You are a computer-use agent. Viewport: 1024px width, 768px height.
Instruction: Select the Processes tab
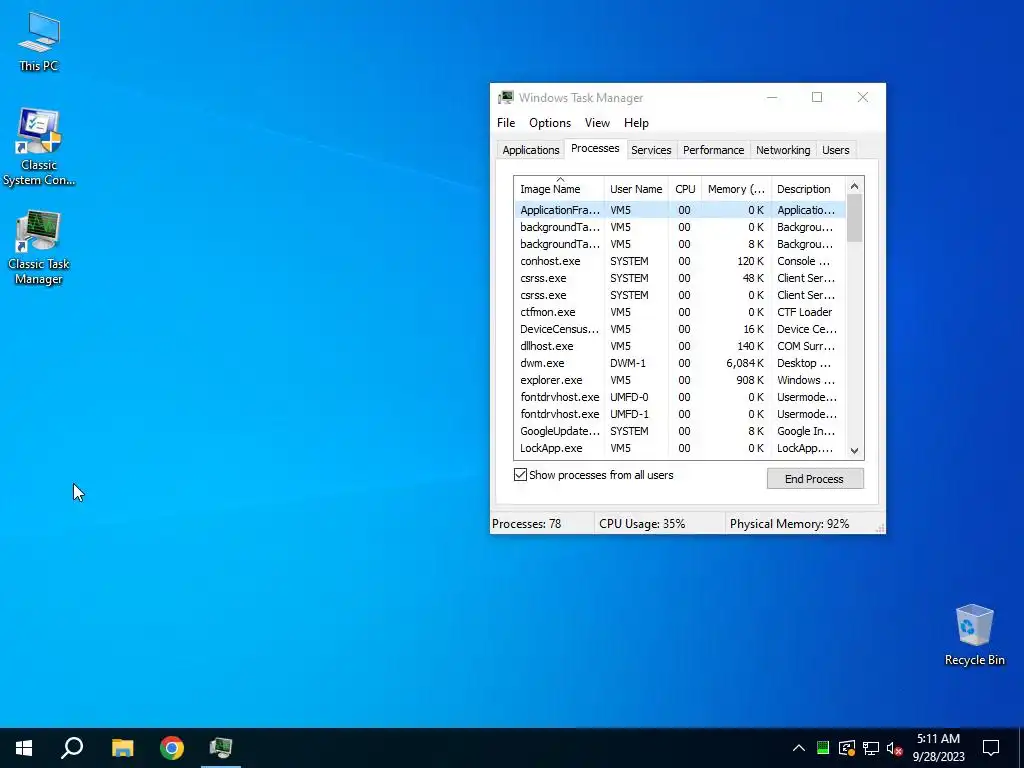pyautogui.click(x=595, y=148)
